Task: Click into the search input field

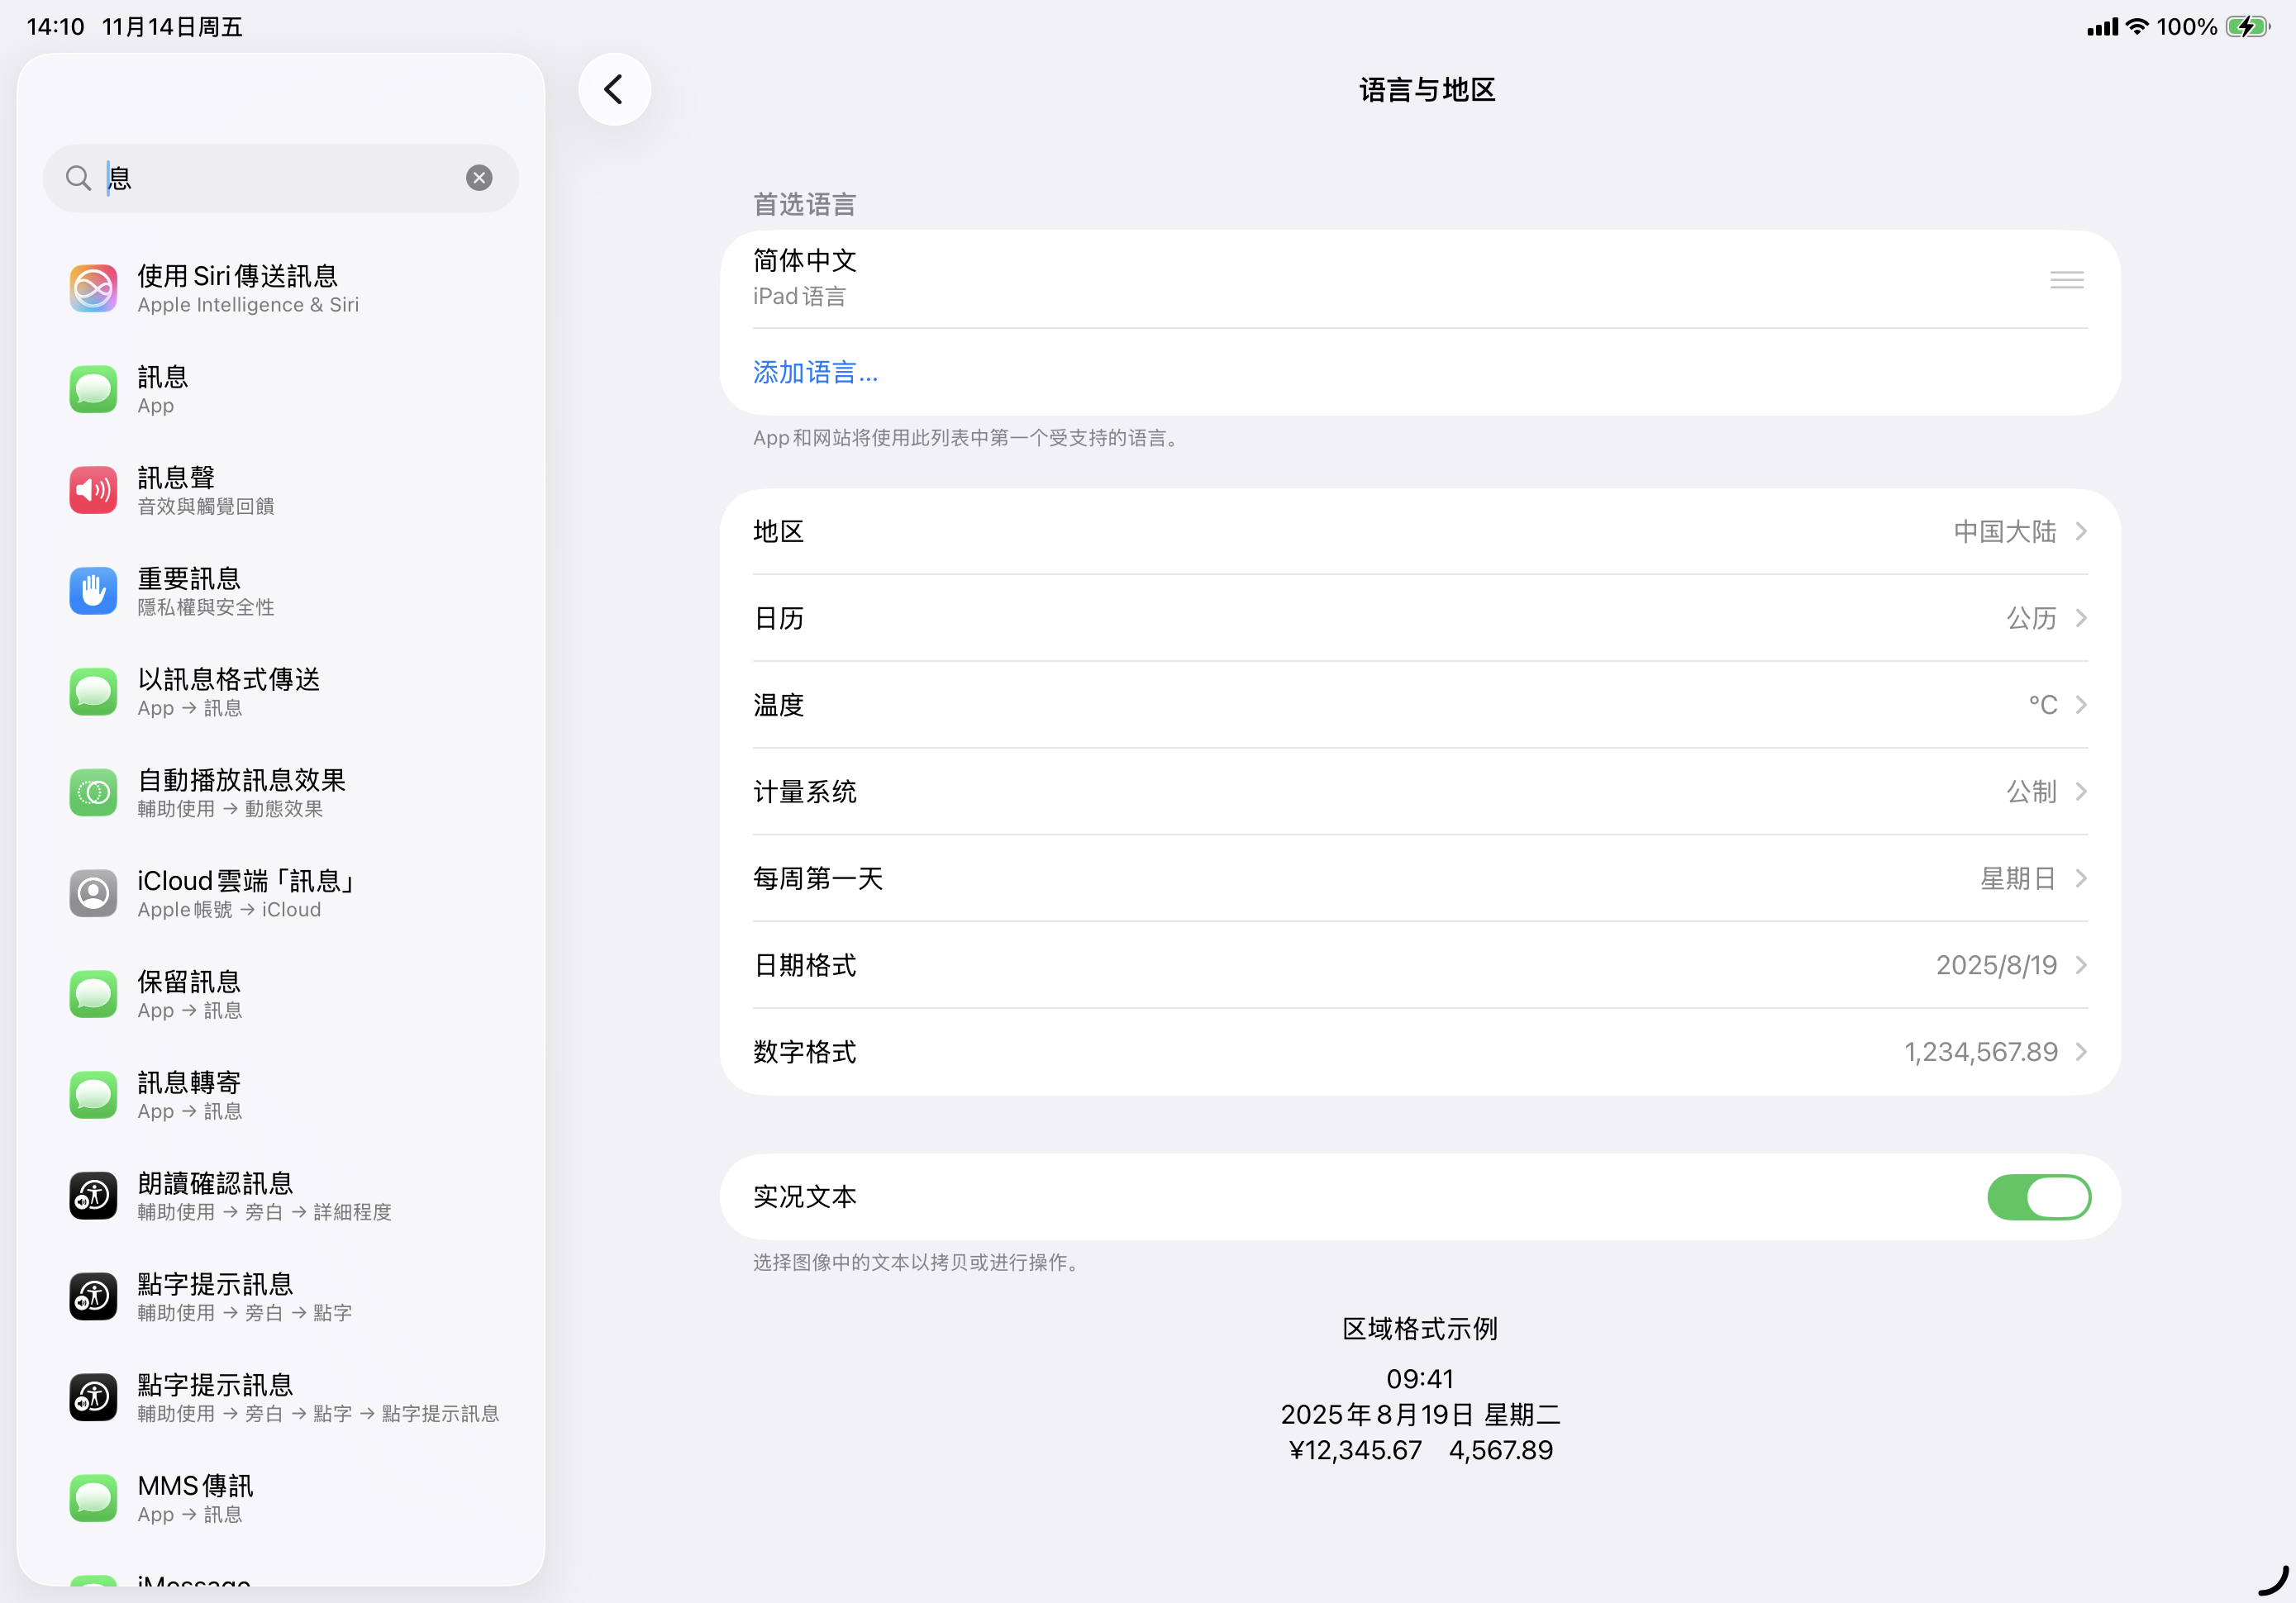Action: point(280,178)
